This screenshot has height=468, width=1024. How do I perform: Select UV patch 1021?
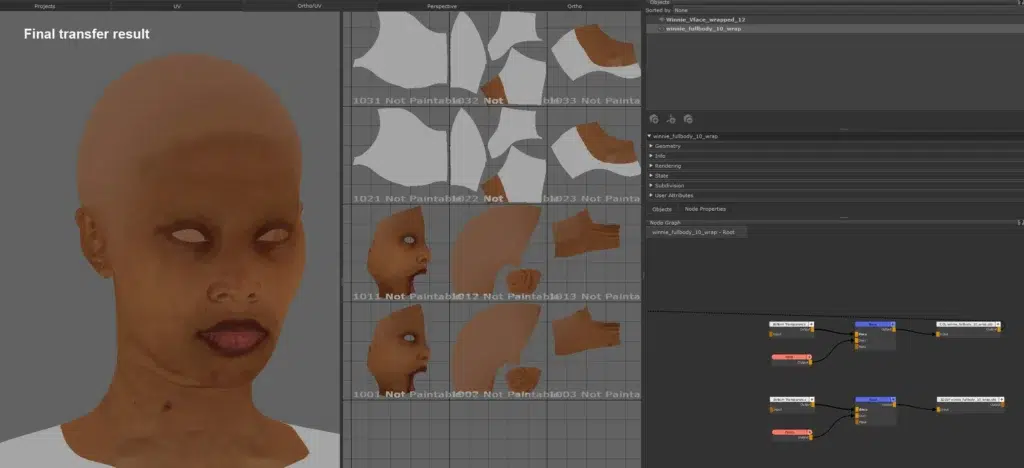(x=400, y=157)
